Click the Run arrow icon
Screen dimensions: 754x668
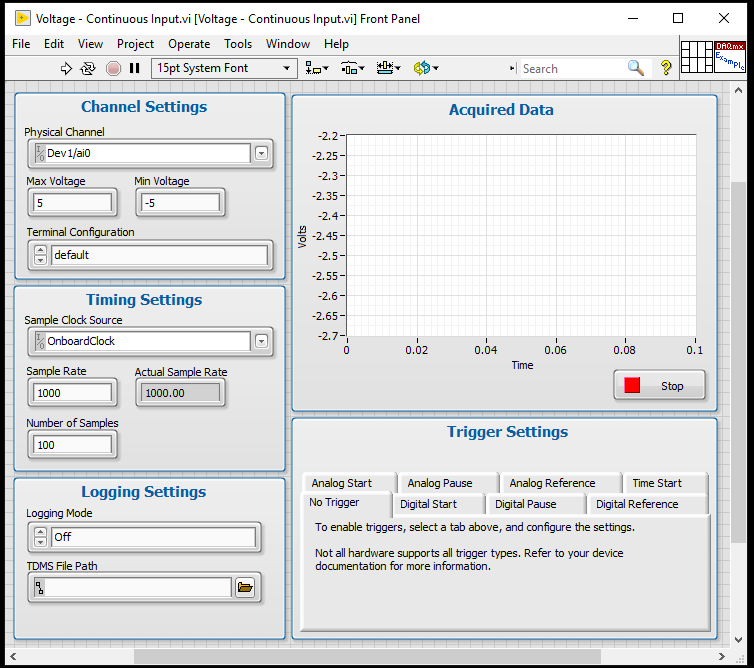coord(66,68)
